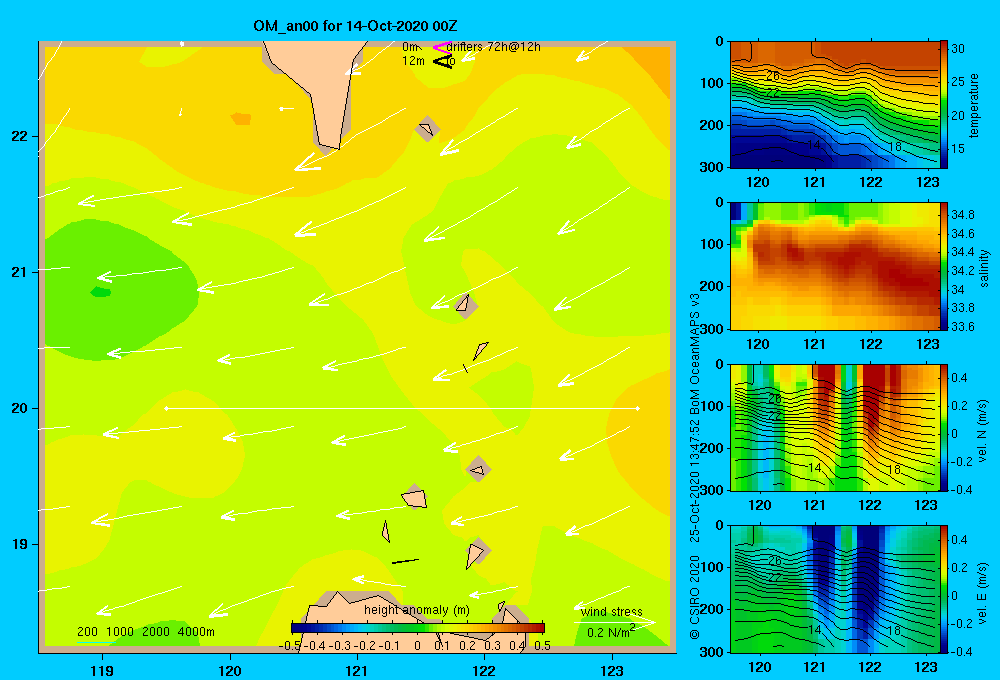
Task: Click the height anomaly color bar
Action: point(418,627)
